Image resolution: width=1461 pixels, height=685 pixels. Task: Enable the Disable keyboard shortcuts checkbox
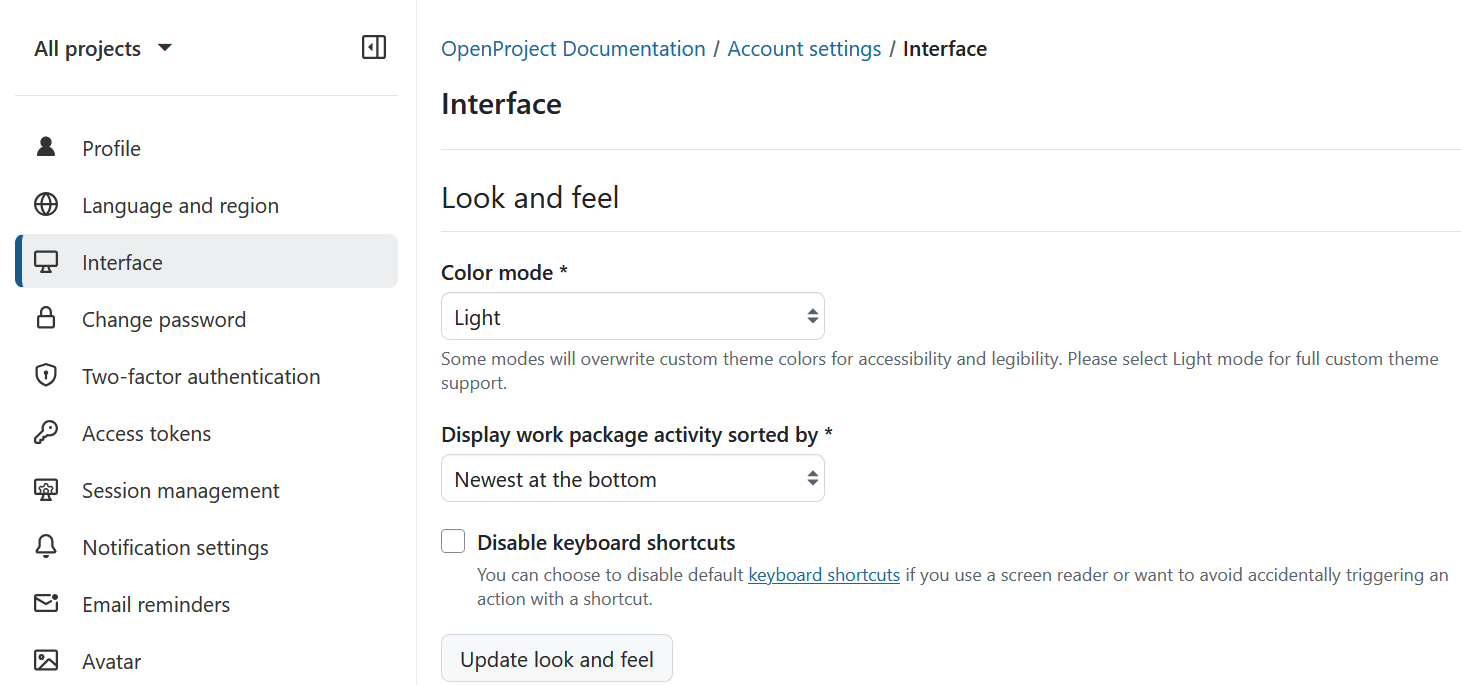click(x=452, y=540)
